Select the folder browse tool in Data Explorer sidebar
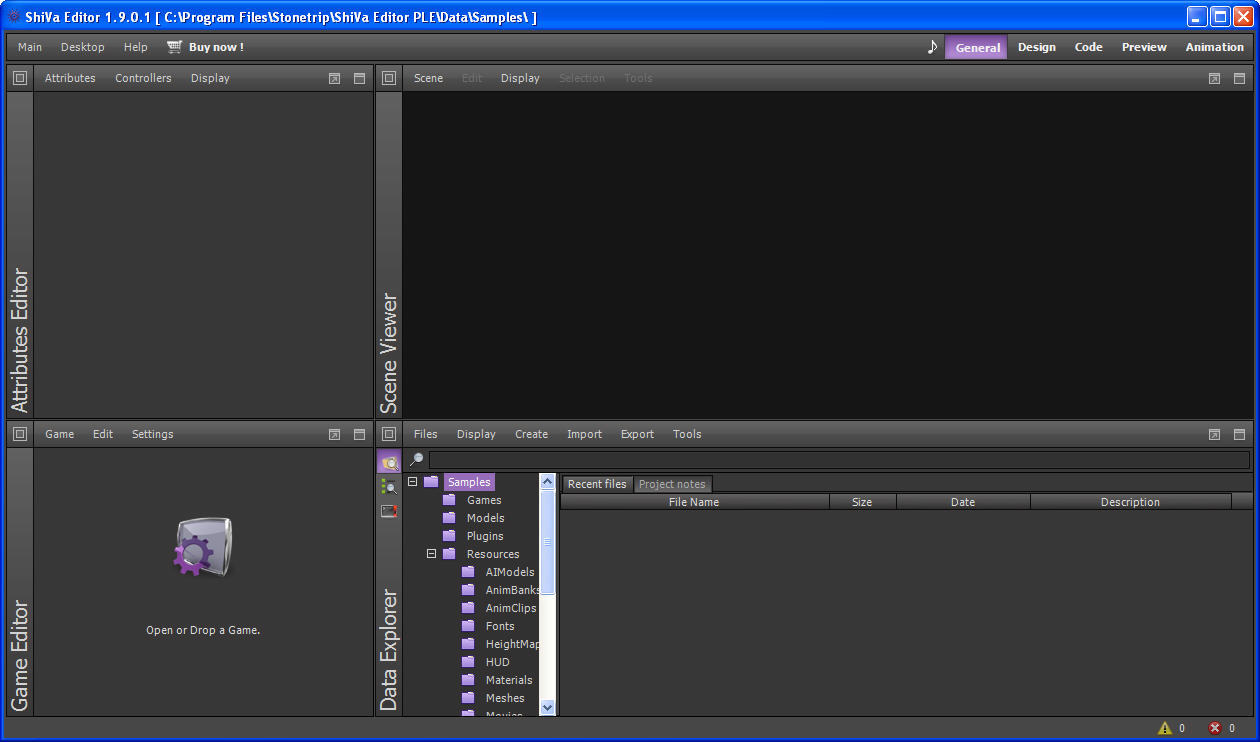Image resolution: width=1260 pixels, height=742 pixels. click(389, 461)
